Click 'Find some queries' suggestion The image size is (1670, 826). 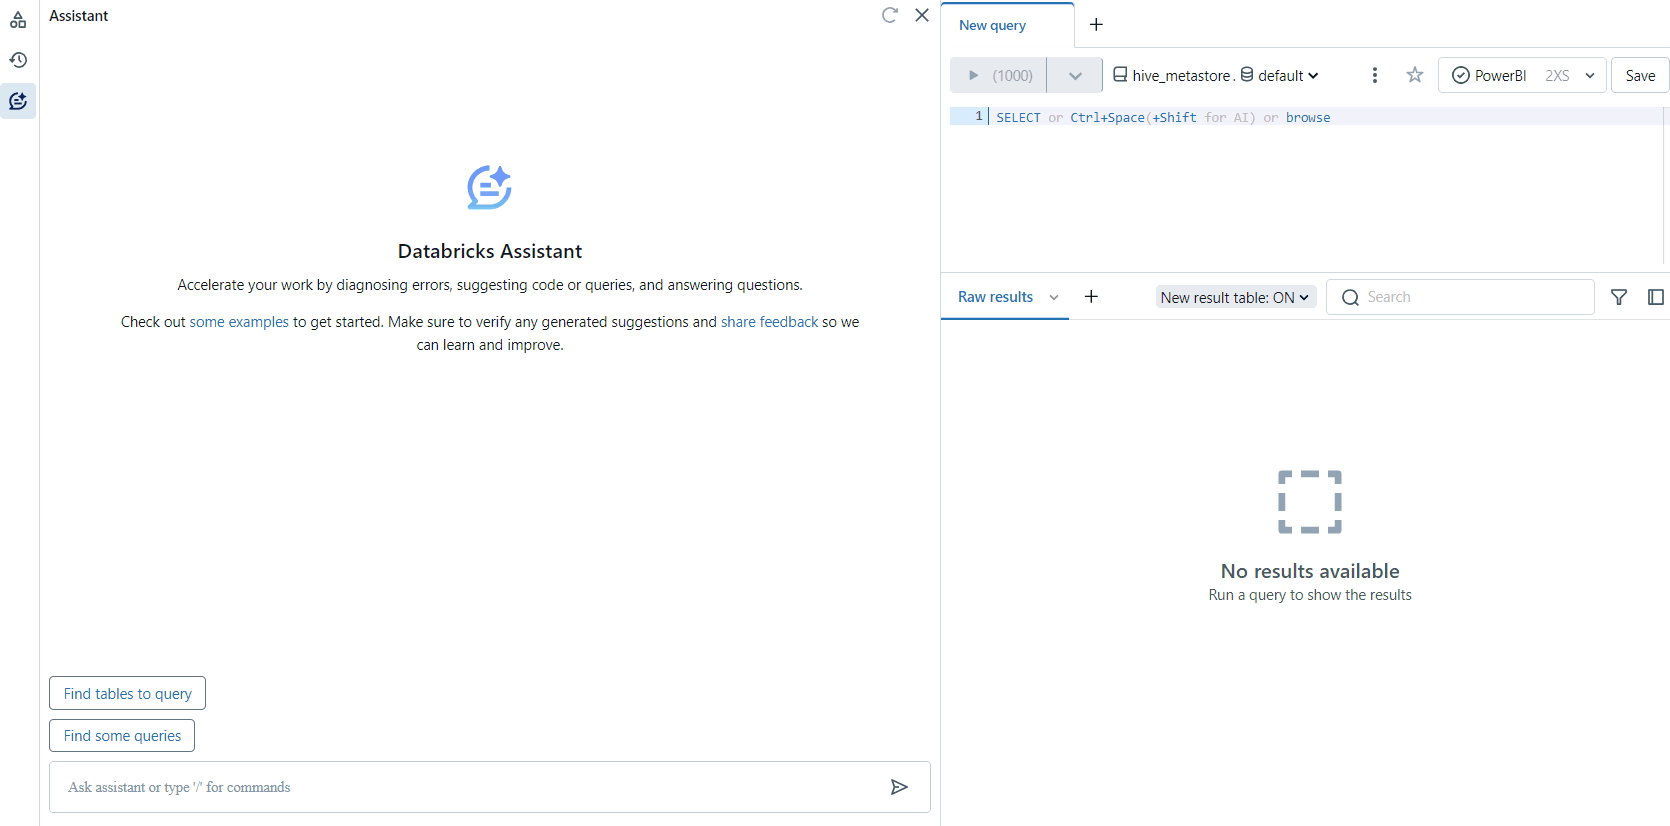coord(122,735)
